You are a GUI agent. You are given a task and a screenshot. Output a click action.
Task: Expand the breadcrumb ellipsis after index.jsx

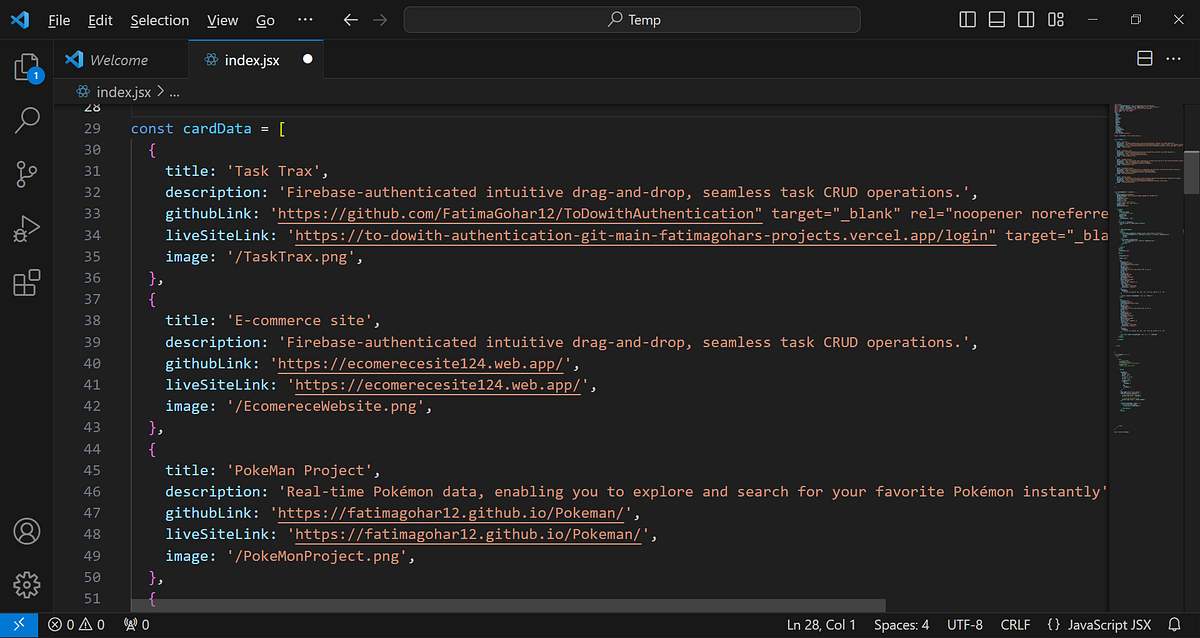[174, 91]
